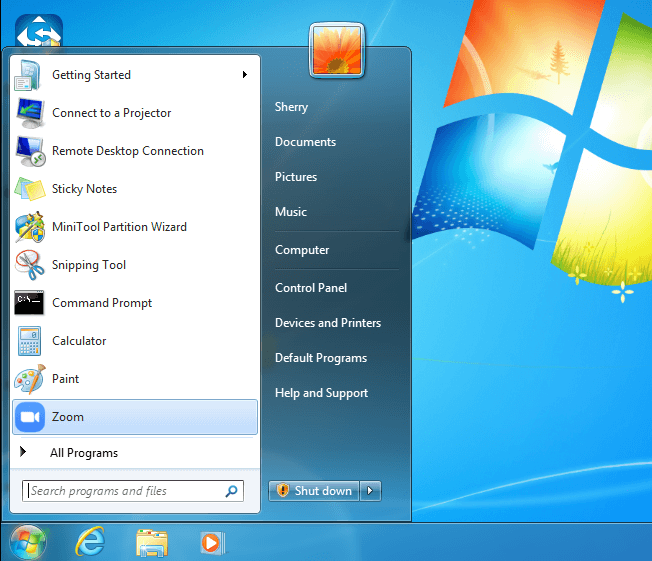The height and width of the screenshot is (561, 652).
Task: Open Control Panel
Action: click(311, 288)
